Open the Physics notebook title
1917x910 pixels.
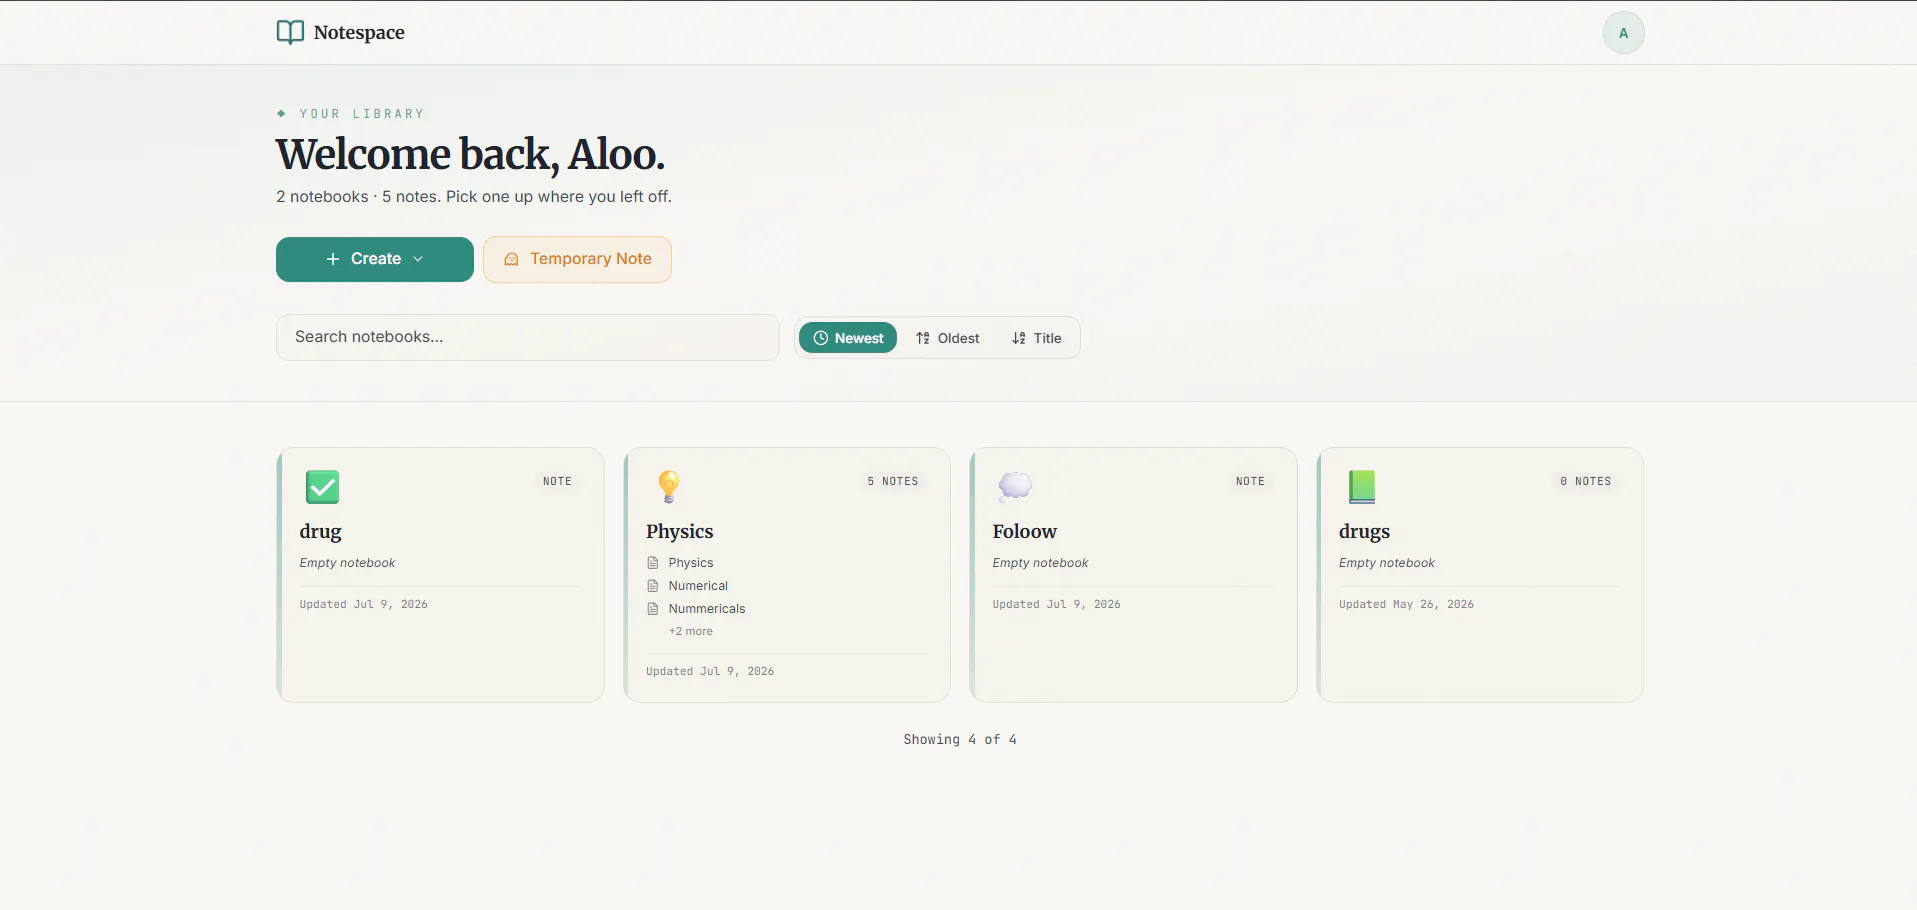tap(679, 531)
